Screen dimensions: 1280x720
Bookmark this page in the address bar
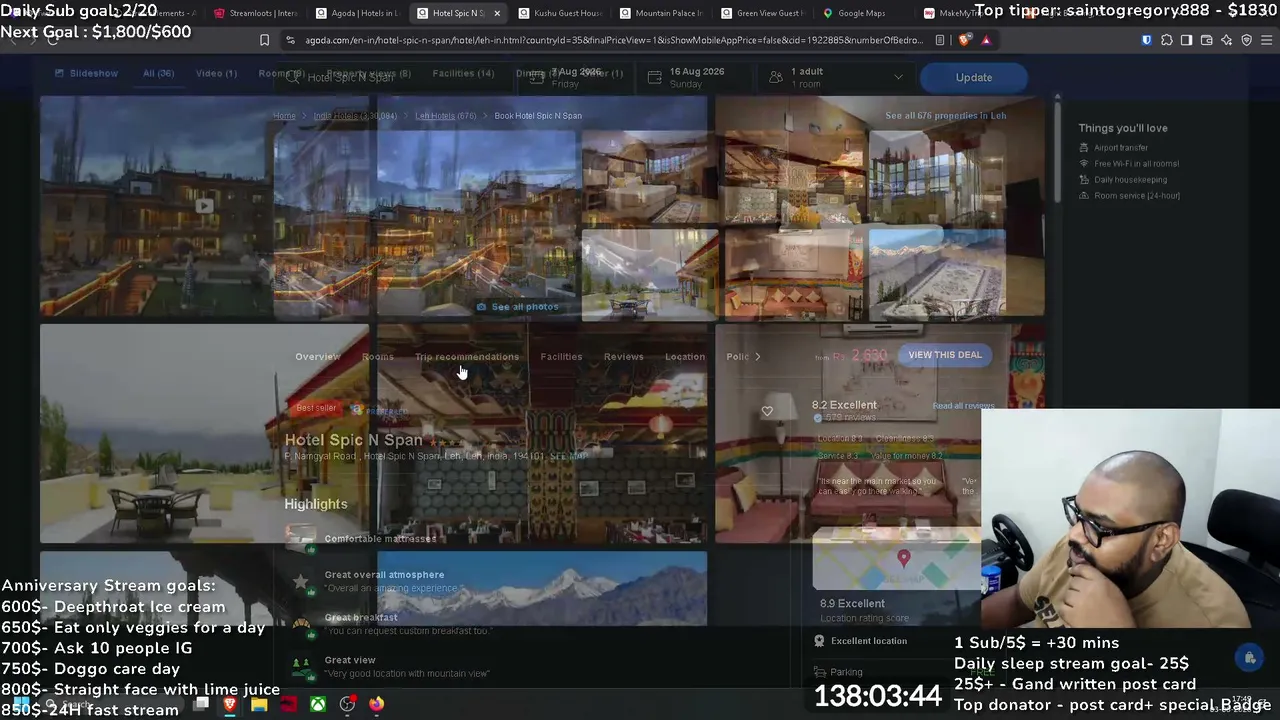pyautogui.click(x=264, y=40)
